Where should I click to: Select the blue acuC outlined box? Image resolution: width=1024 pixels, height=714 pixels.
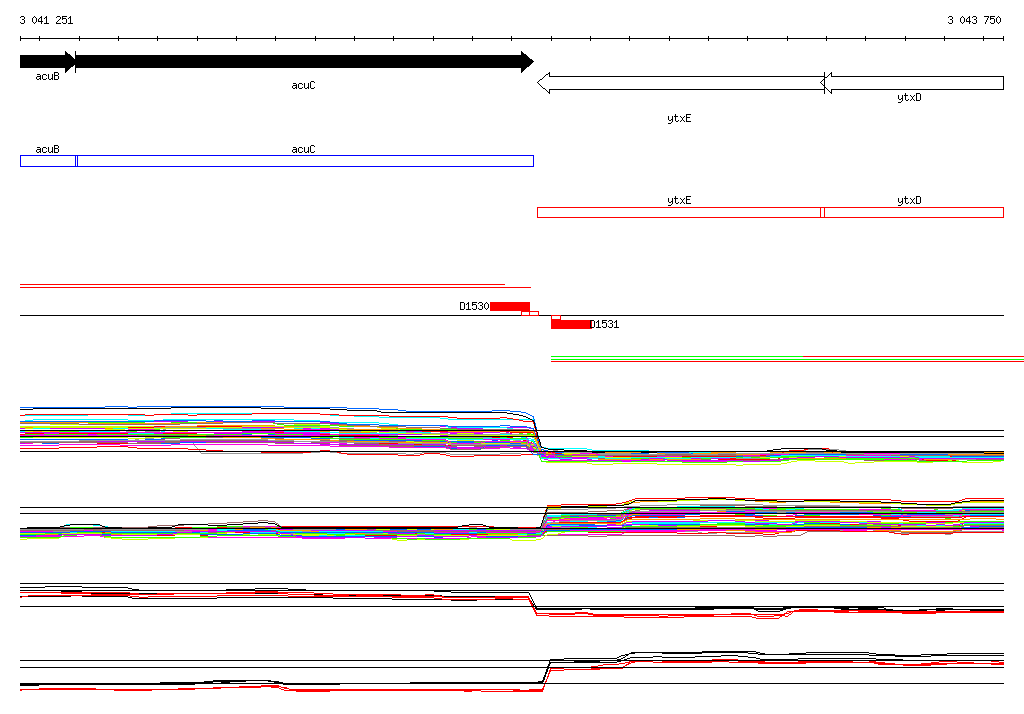[x=305, y=161]
